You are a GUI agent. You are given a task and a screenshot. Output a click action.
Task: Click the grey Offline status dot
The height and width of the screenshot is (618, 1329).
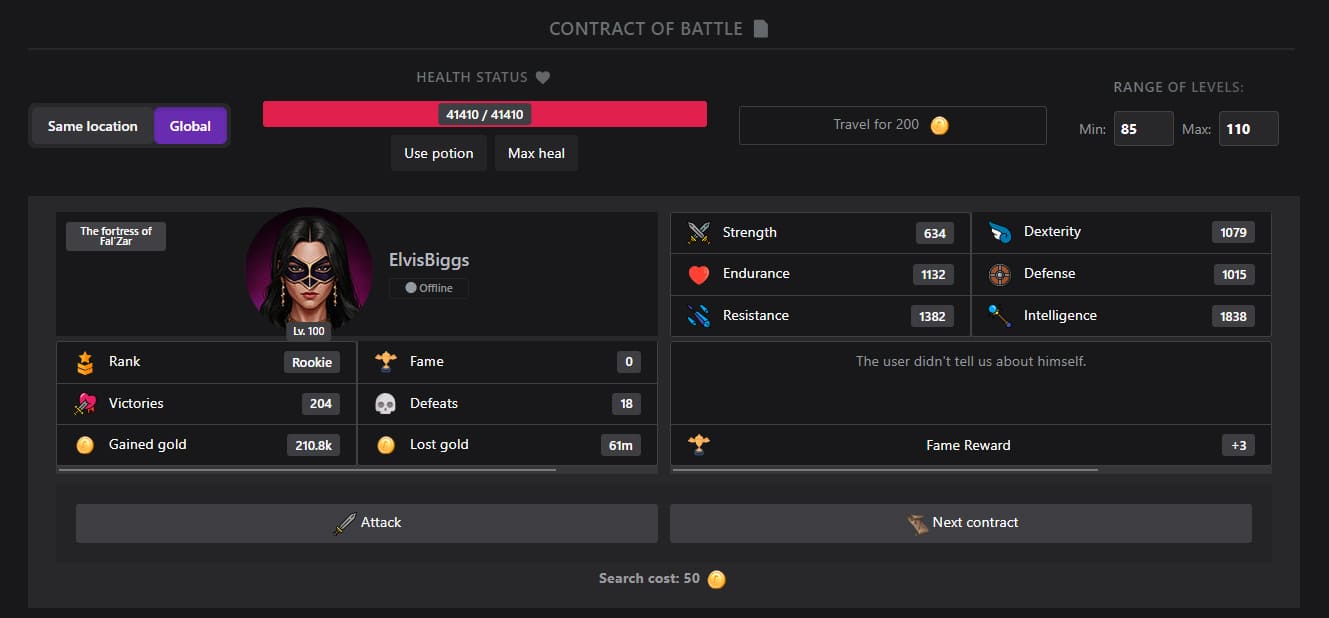tap(410, 288)
